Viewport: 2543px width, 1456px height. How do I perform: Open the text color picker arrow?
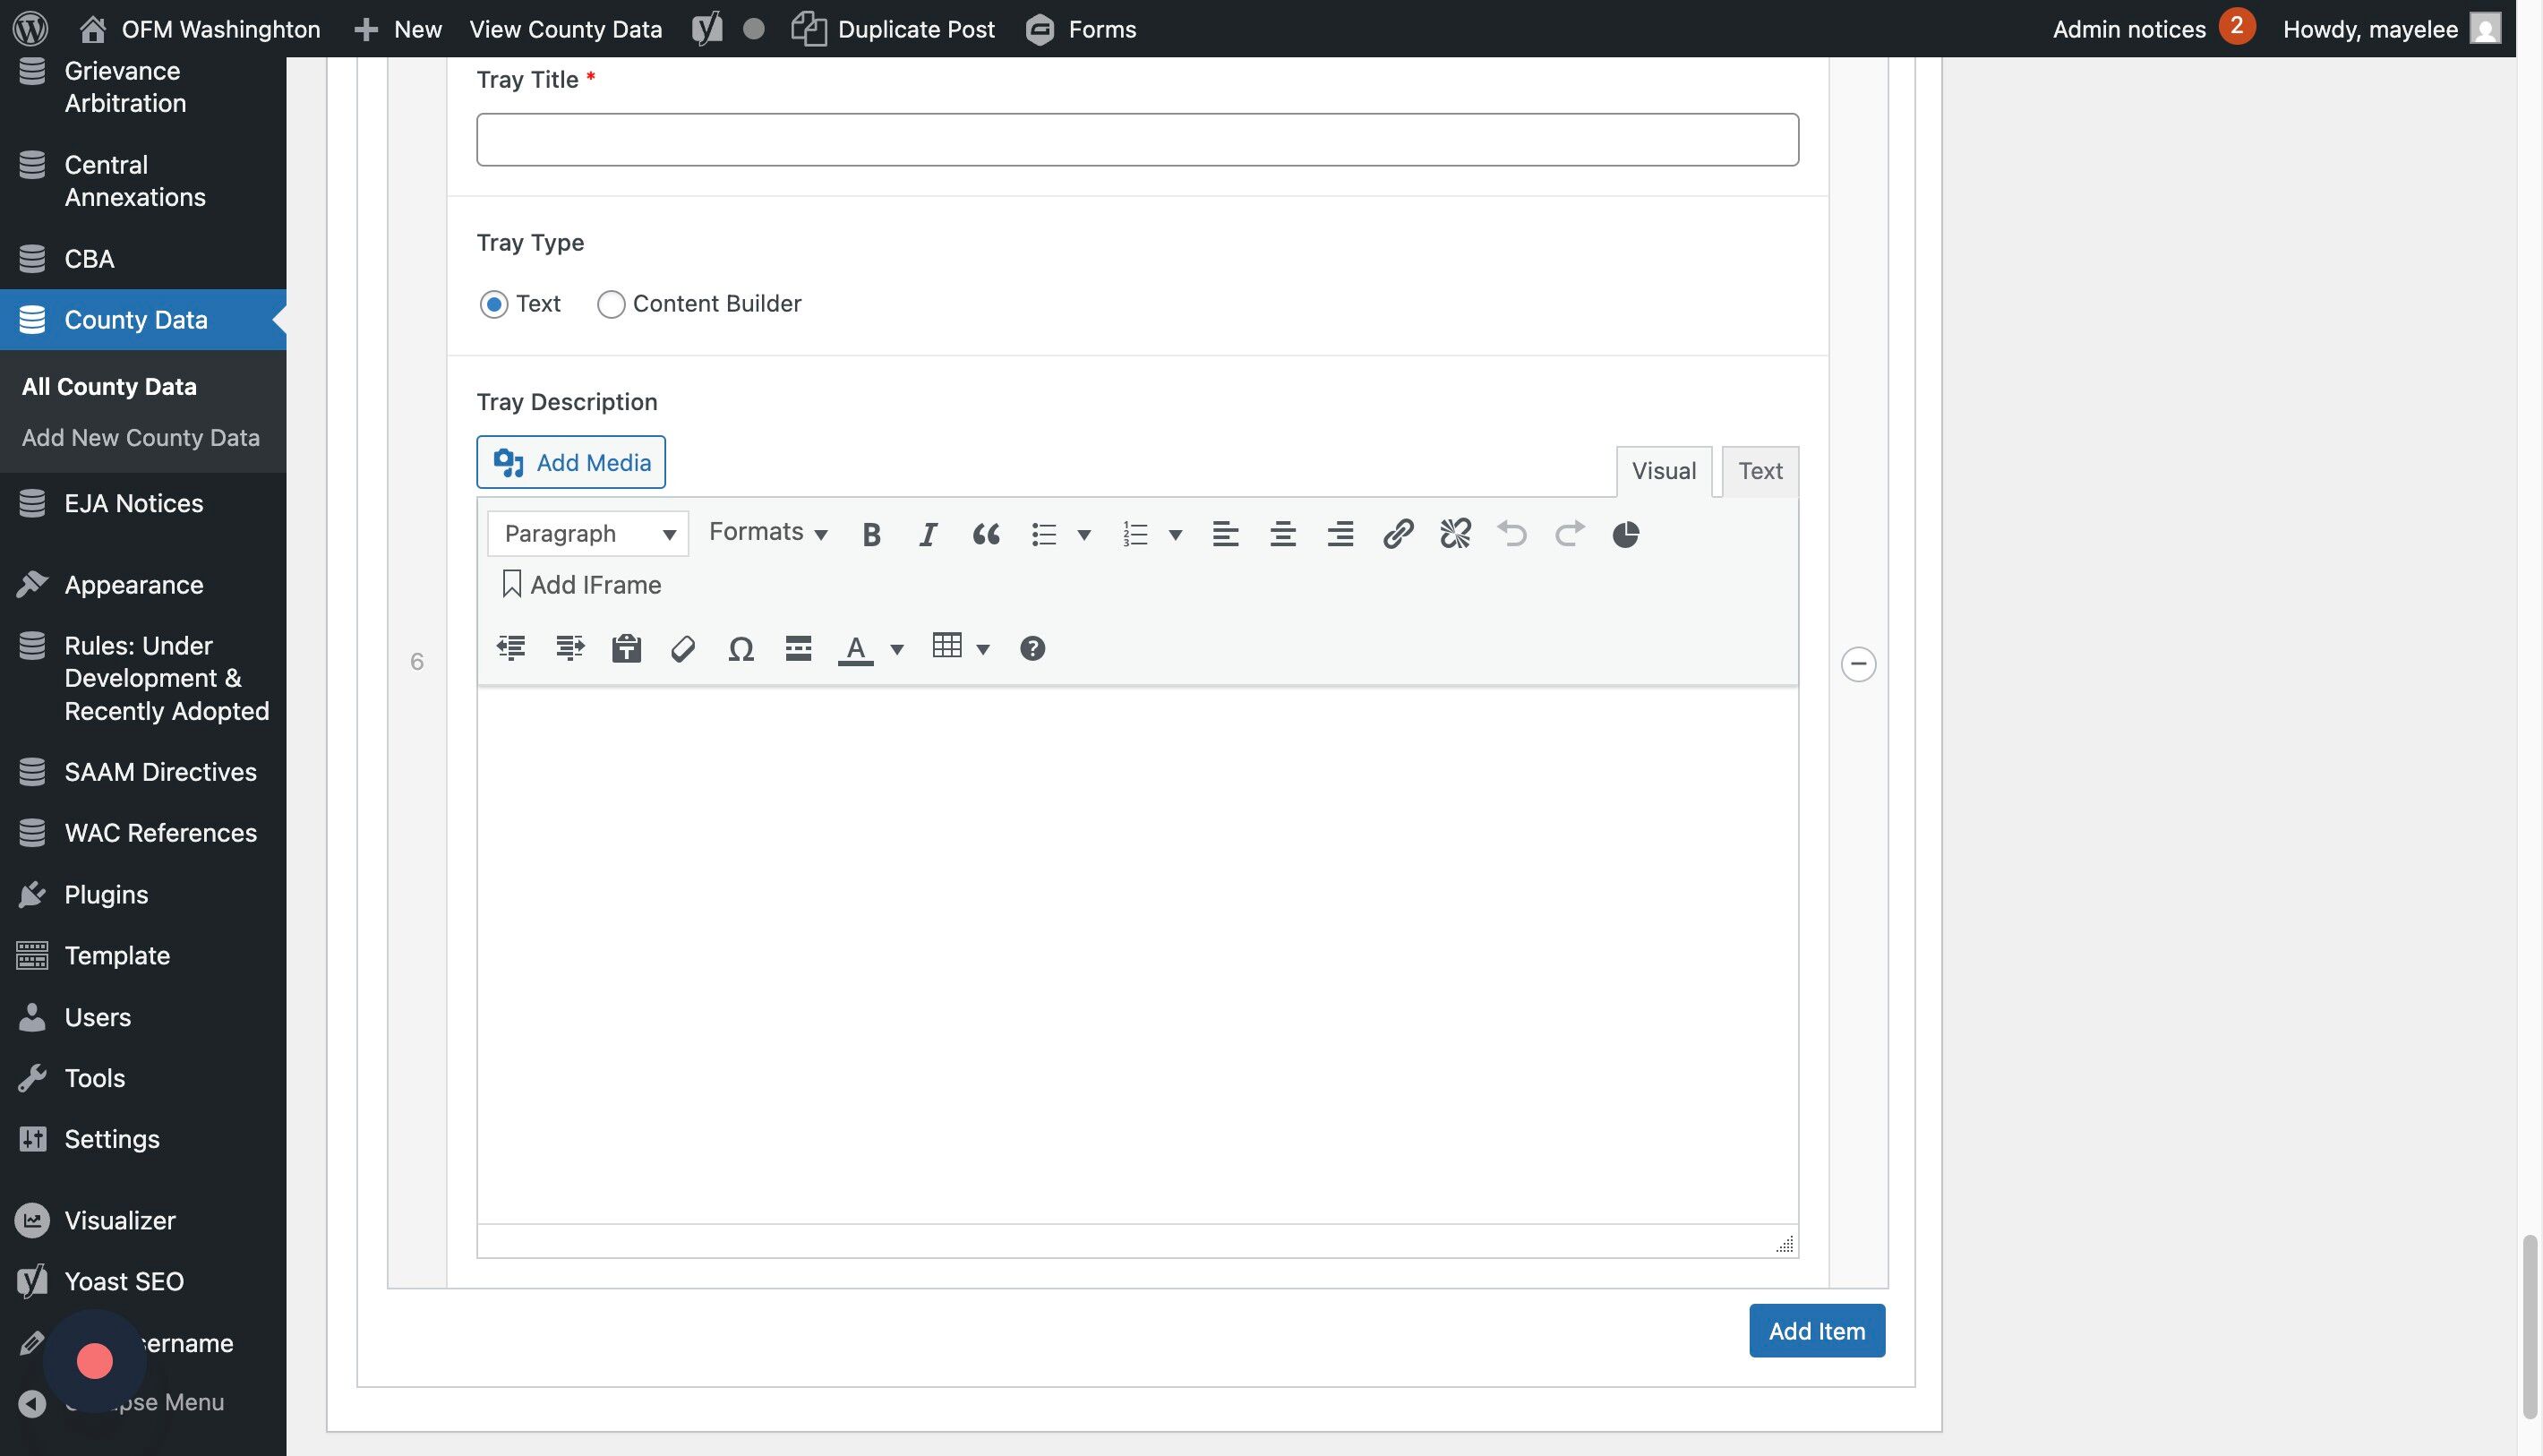[x=897, y=649]
